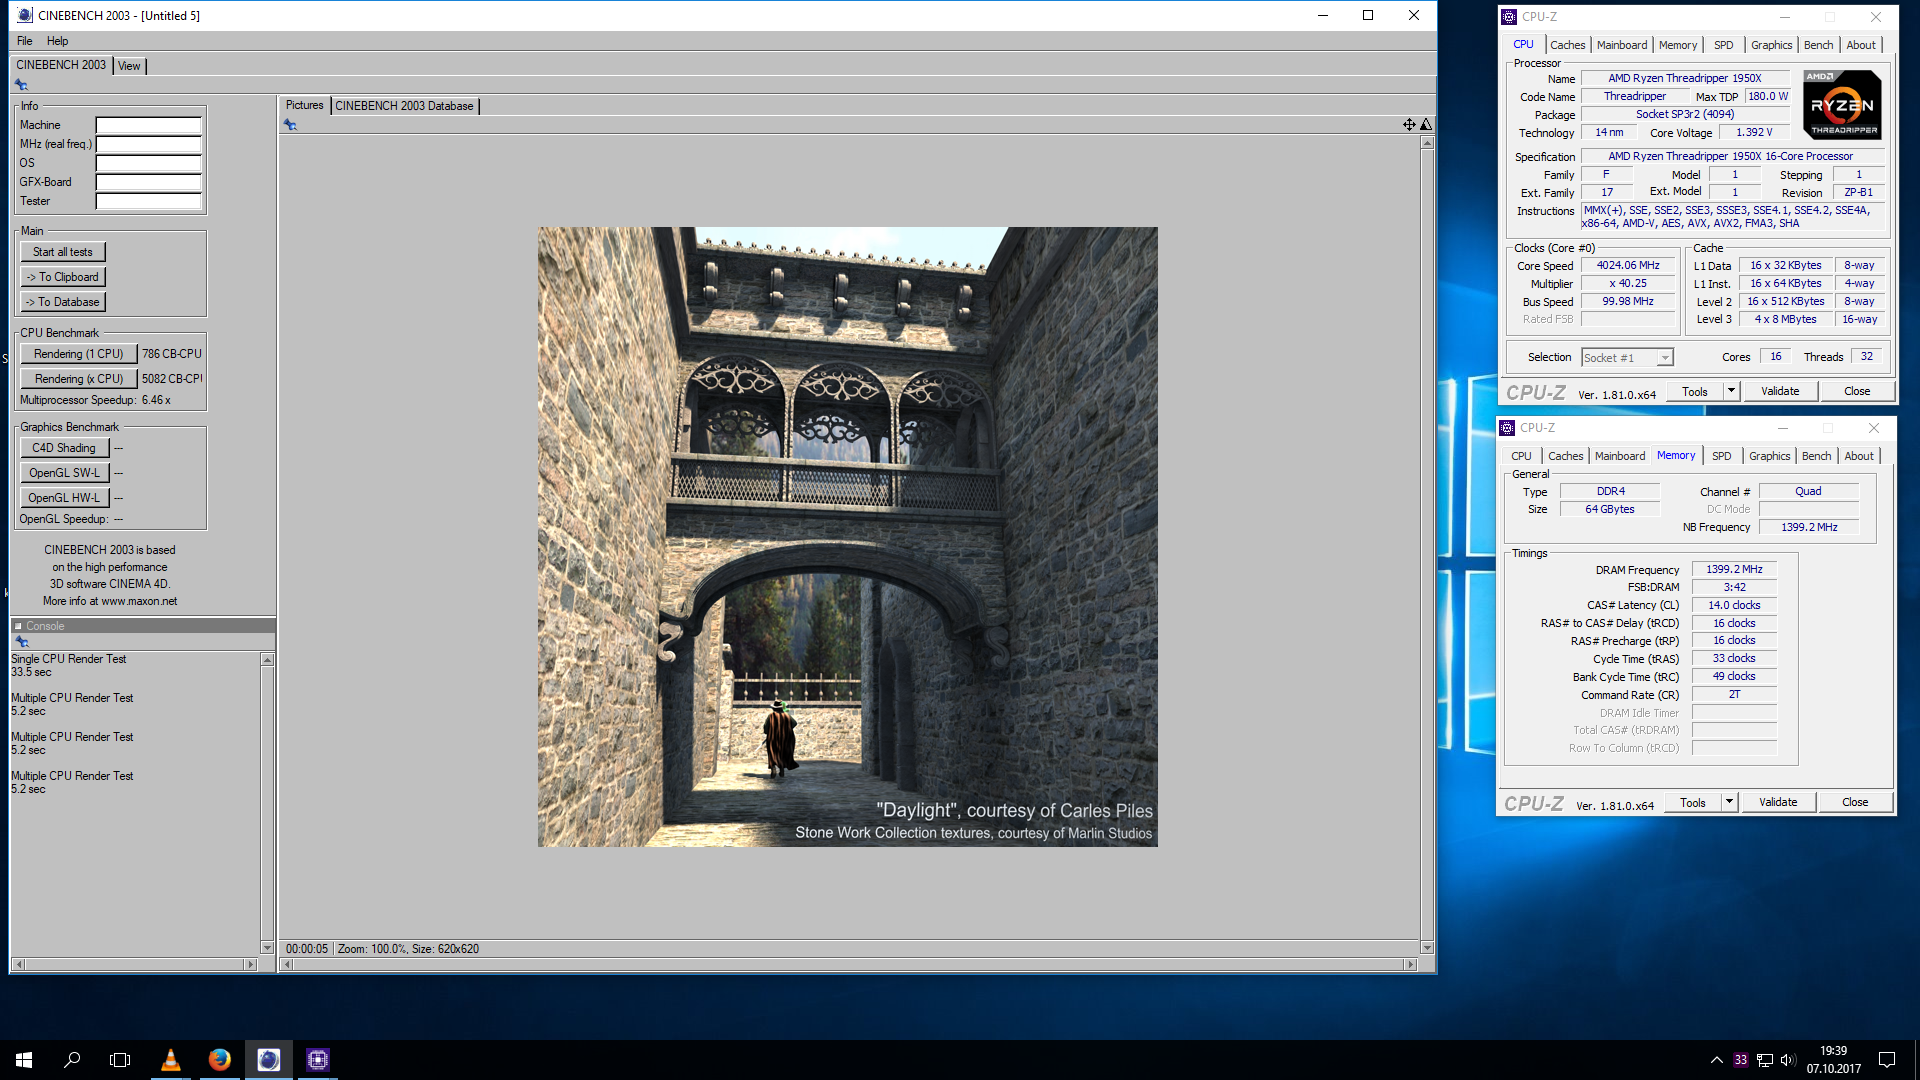
Task: Open Graphics tab in lower CPU-Z window
Action: pos(1769,456)
